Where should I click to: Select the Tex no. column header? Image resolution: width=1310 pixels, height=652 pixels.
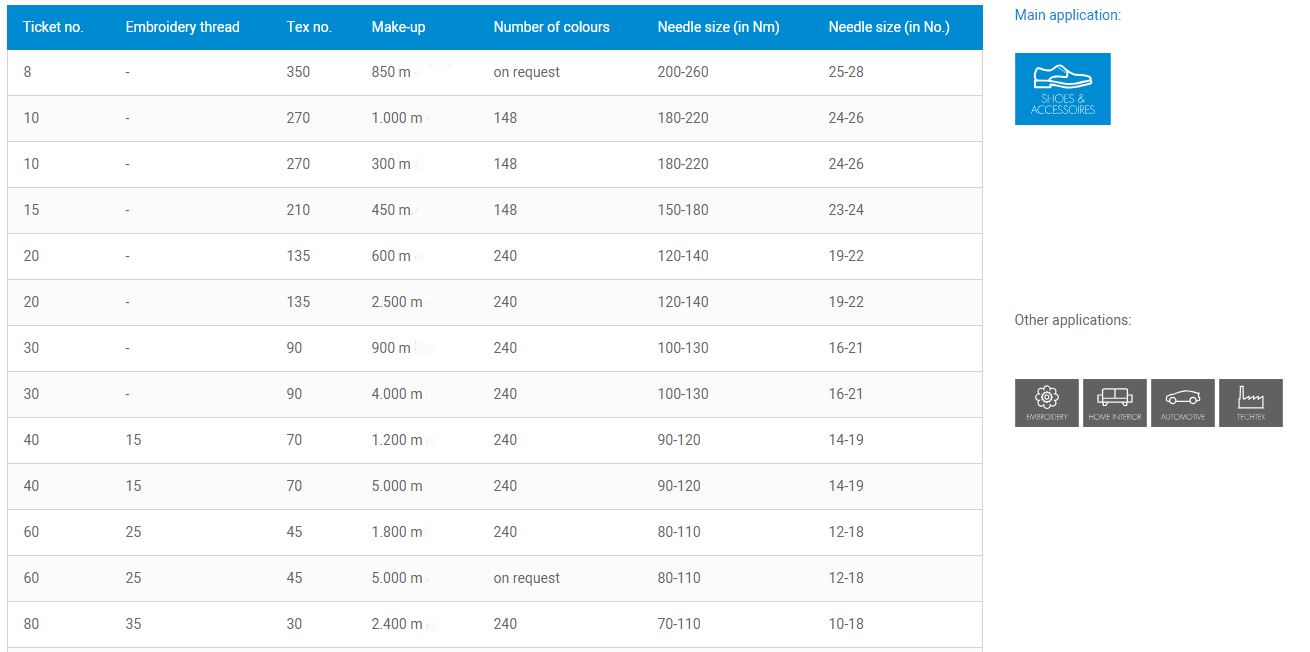pos(309,27)
